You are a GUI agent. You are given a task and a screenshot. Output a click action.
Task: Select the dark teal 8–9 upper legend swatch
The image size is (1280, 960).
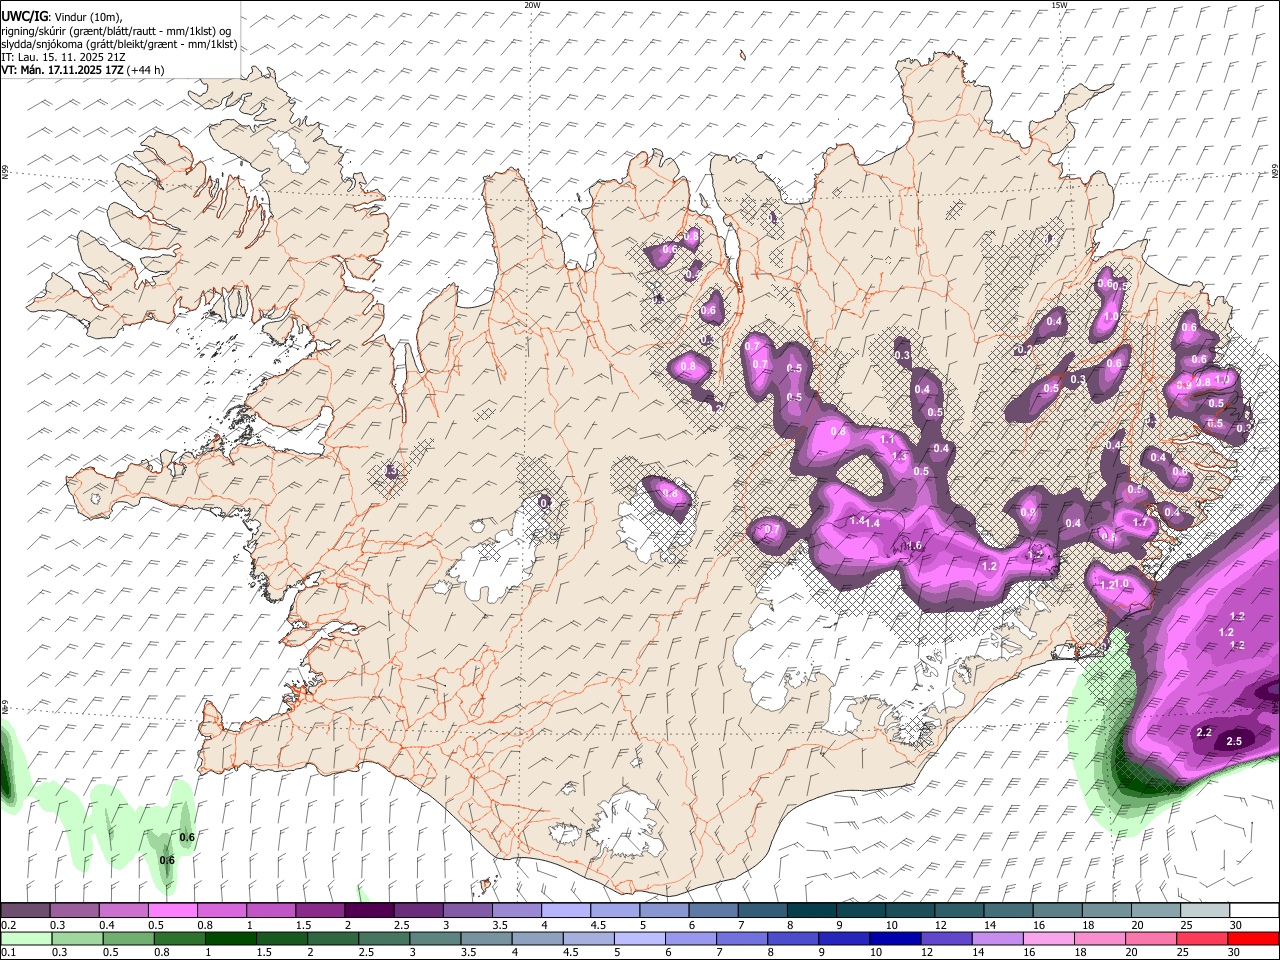coord(812,911)
